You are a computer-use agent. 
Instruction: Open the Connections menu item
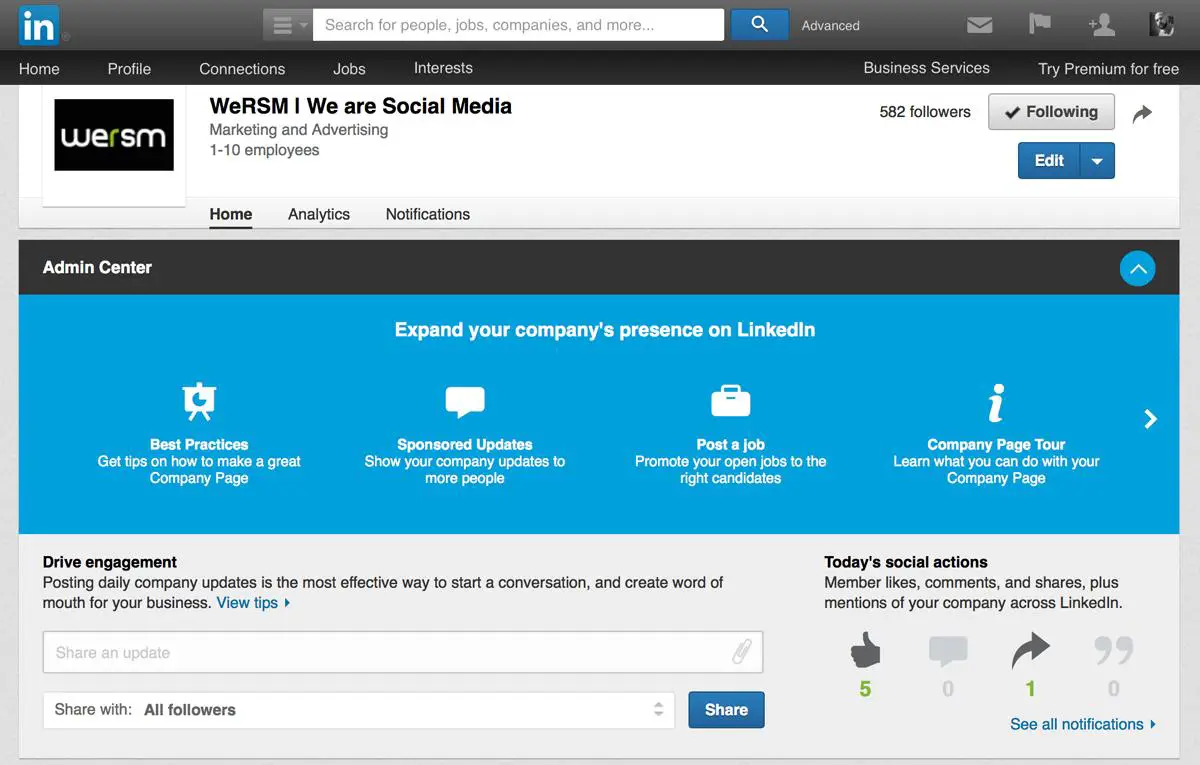[242, 69]
